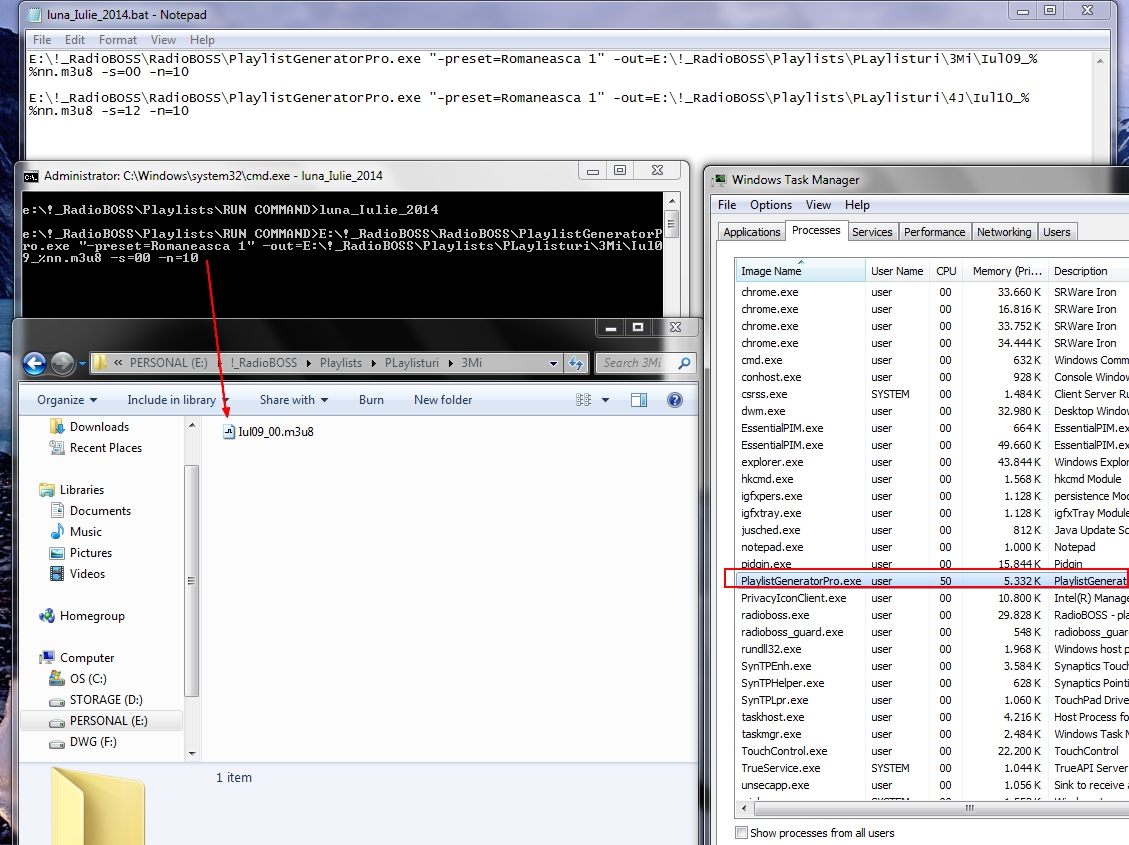The height and width of the screenshot is (845, 1129).
Task: Click Task Manager horizontal scrollbar thumb
Action: tap(970, 808)
